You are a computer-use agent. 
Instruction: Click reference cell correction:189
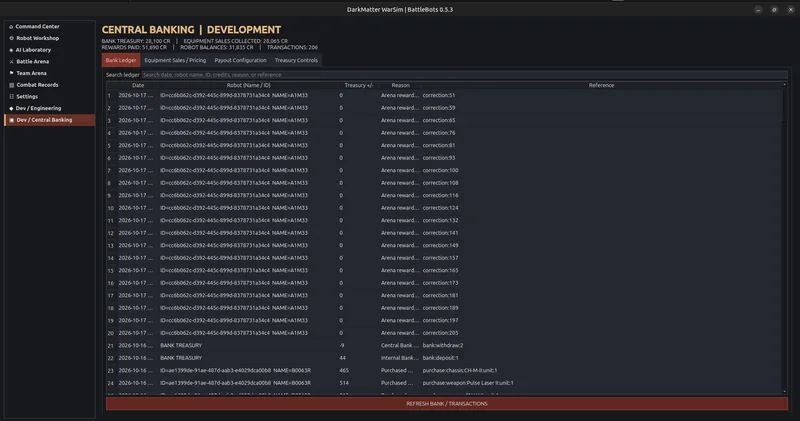(440, 308)
